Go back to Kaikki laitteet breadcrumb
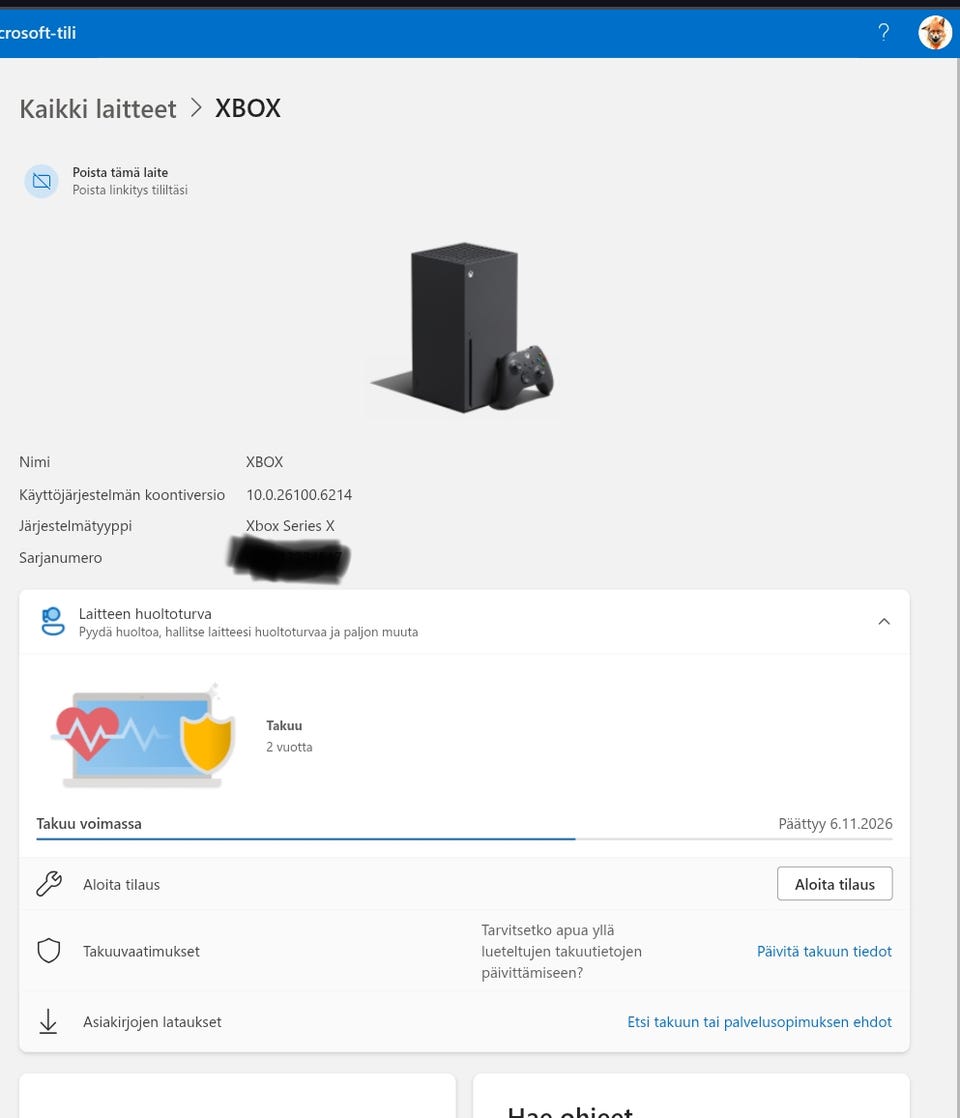Screen dimensions: 960x1118 [x=98, y=108]
